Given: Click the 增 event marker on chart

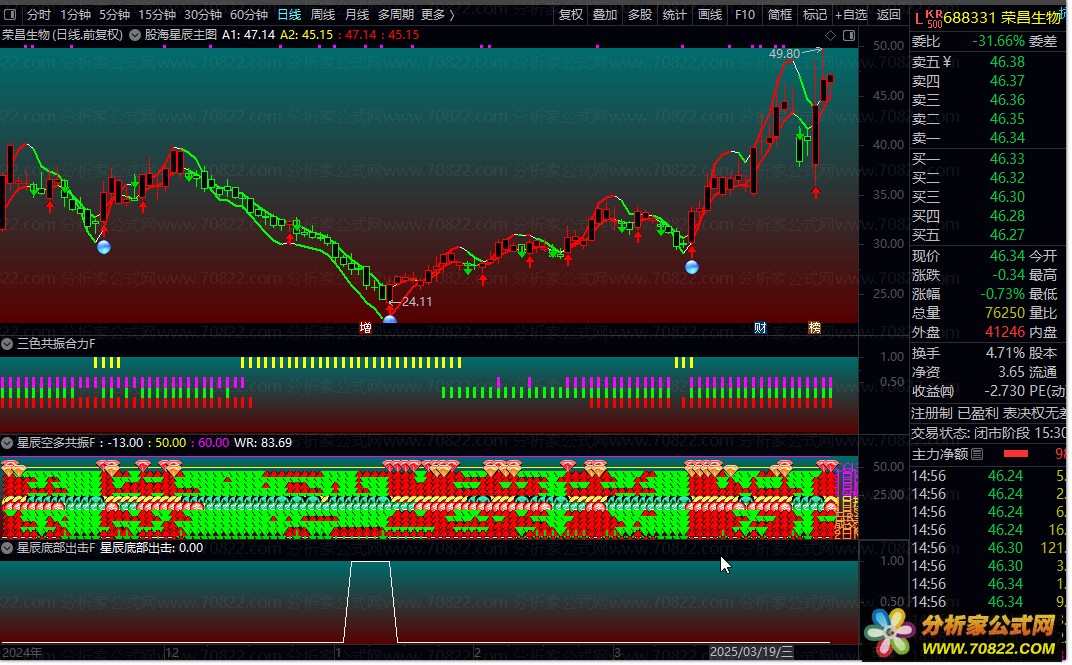Looking at the screenshot, I should 366,328.
